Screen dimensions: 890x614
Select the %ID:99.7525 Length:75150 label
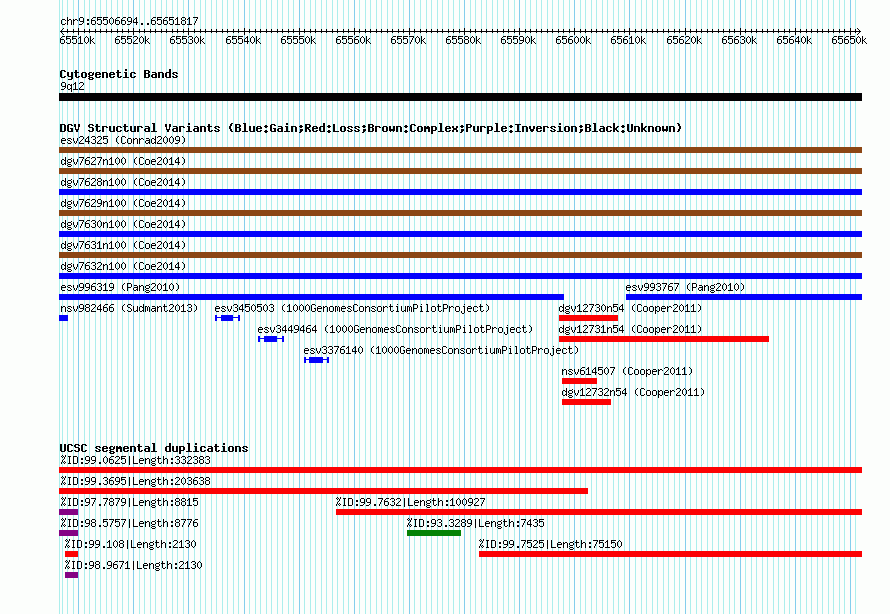click(551, 544)
